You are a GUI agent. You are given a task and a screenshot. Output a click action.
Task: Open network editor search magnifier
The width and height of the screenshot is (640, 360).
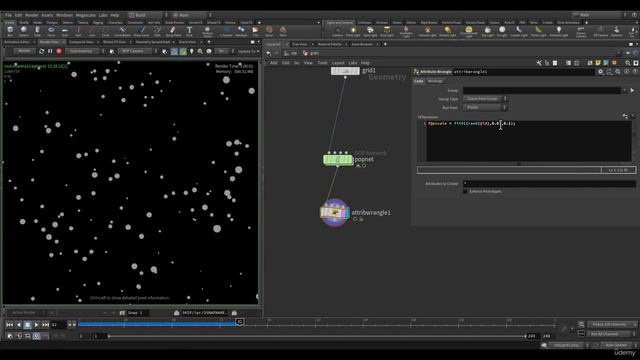coord(628,63)
